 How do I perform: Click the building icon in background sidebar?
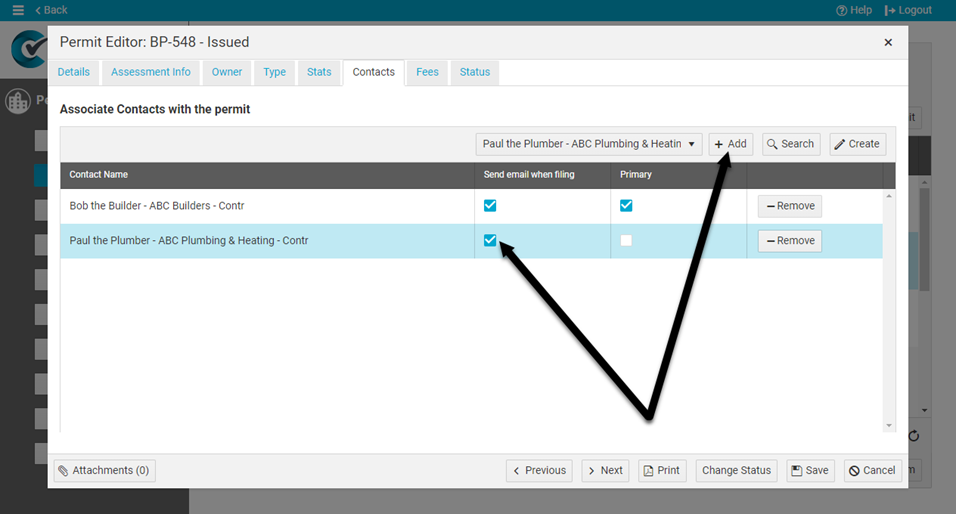(18, 101)
